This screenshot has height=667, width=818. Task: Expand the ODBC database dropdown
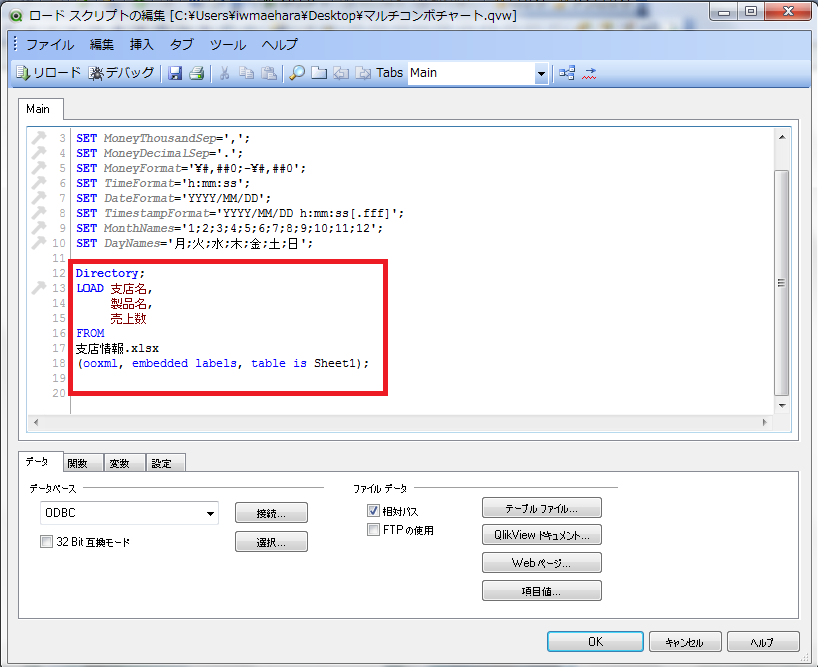210,513
